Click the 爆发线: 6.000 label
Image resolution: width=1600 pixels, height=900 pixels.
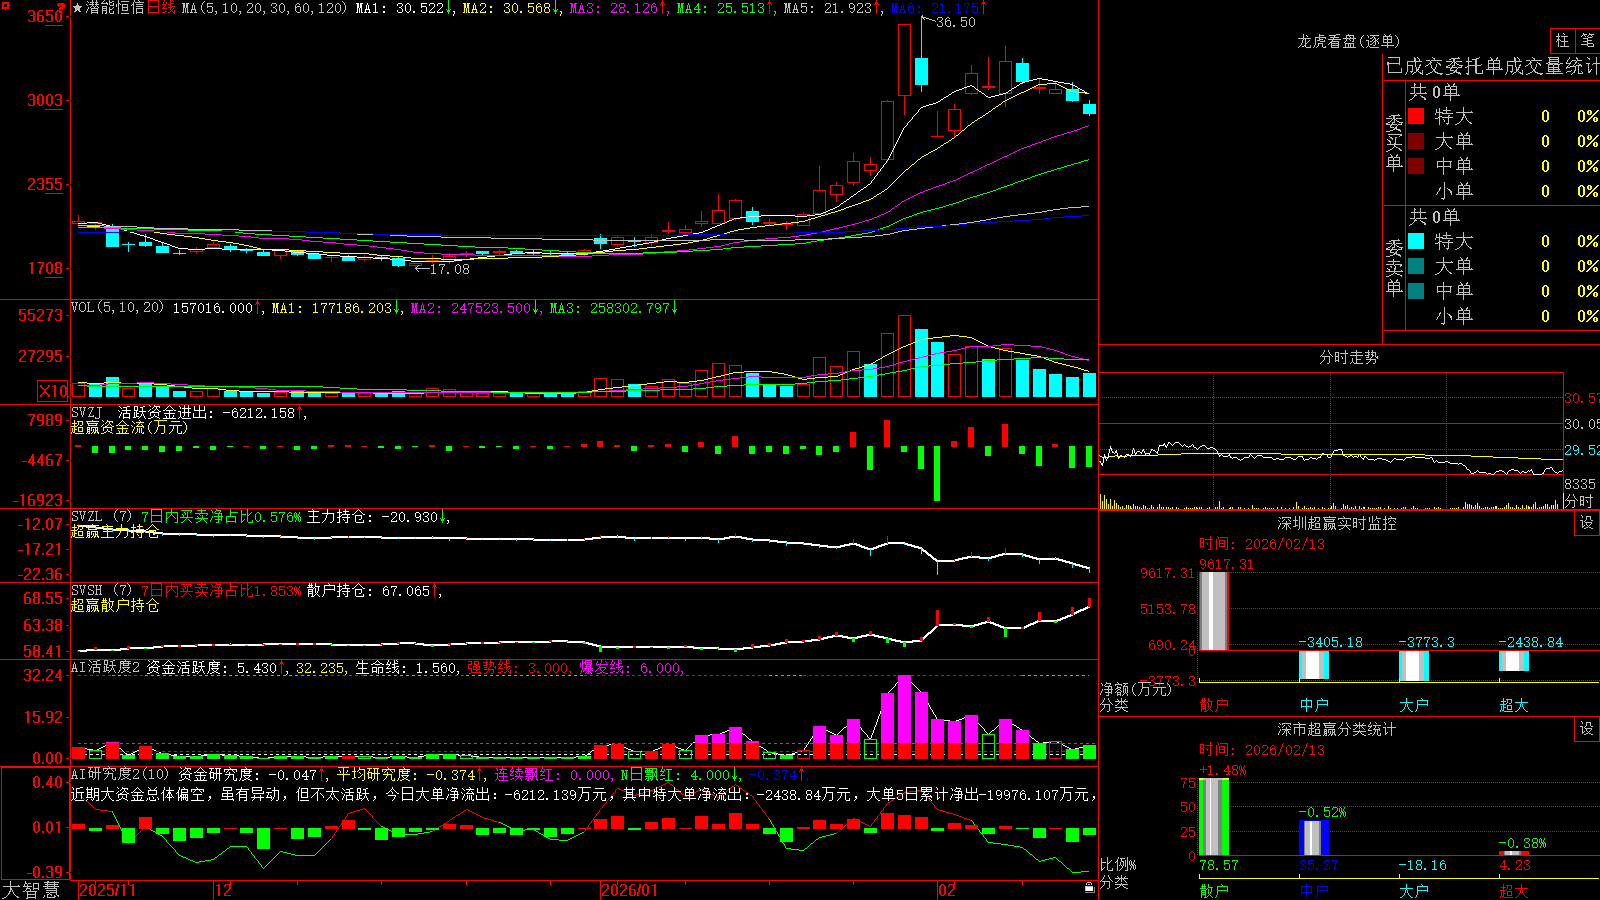point(630,667)
